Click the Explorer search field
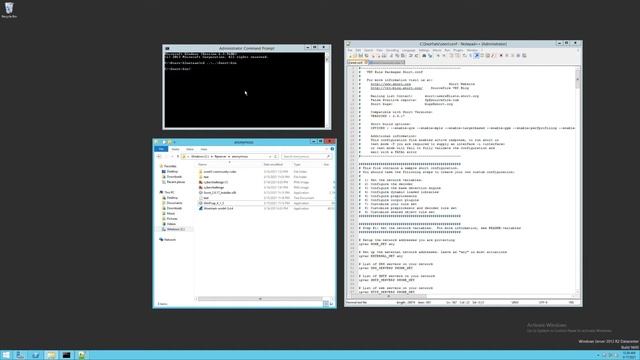The height and width of the screenshot is (360, 640). point(306,156)
